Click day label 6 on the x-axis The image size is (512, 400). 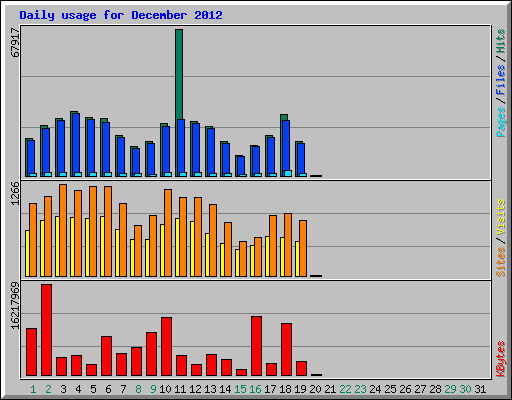point(108,389)
